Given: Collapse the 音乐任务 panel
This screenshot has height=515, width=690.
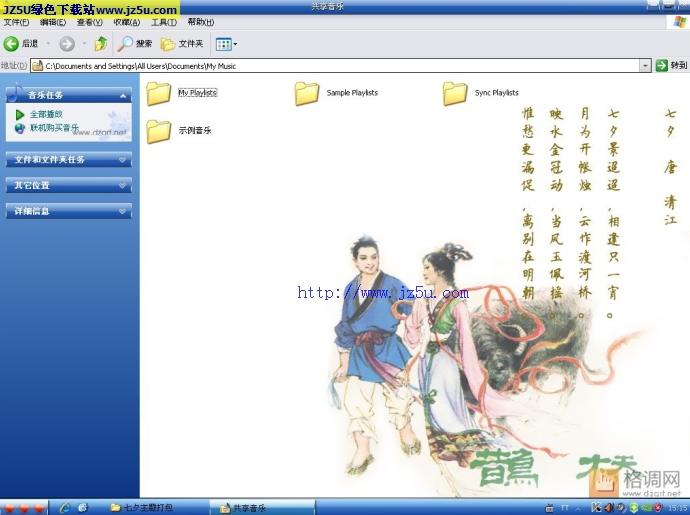Looking at the screenshot, I should click(x=123, y=96).
